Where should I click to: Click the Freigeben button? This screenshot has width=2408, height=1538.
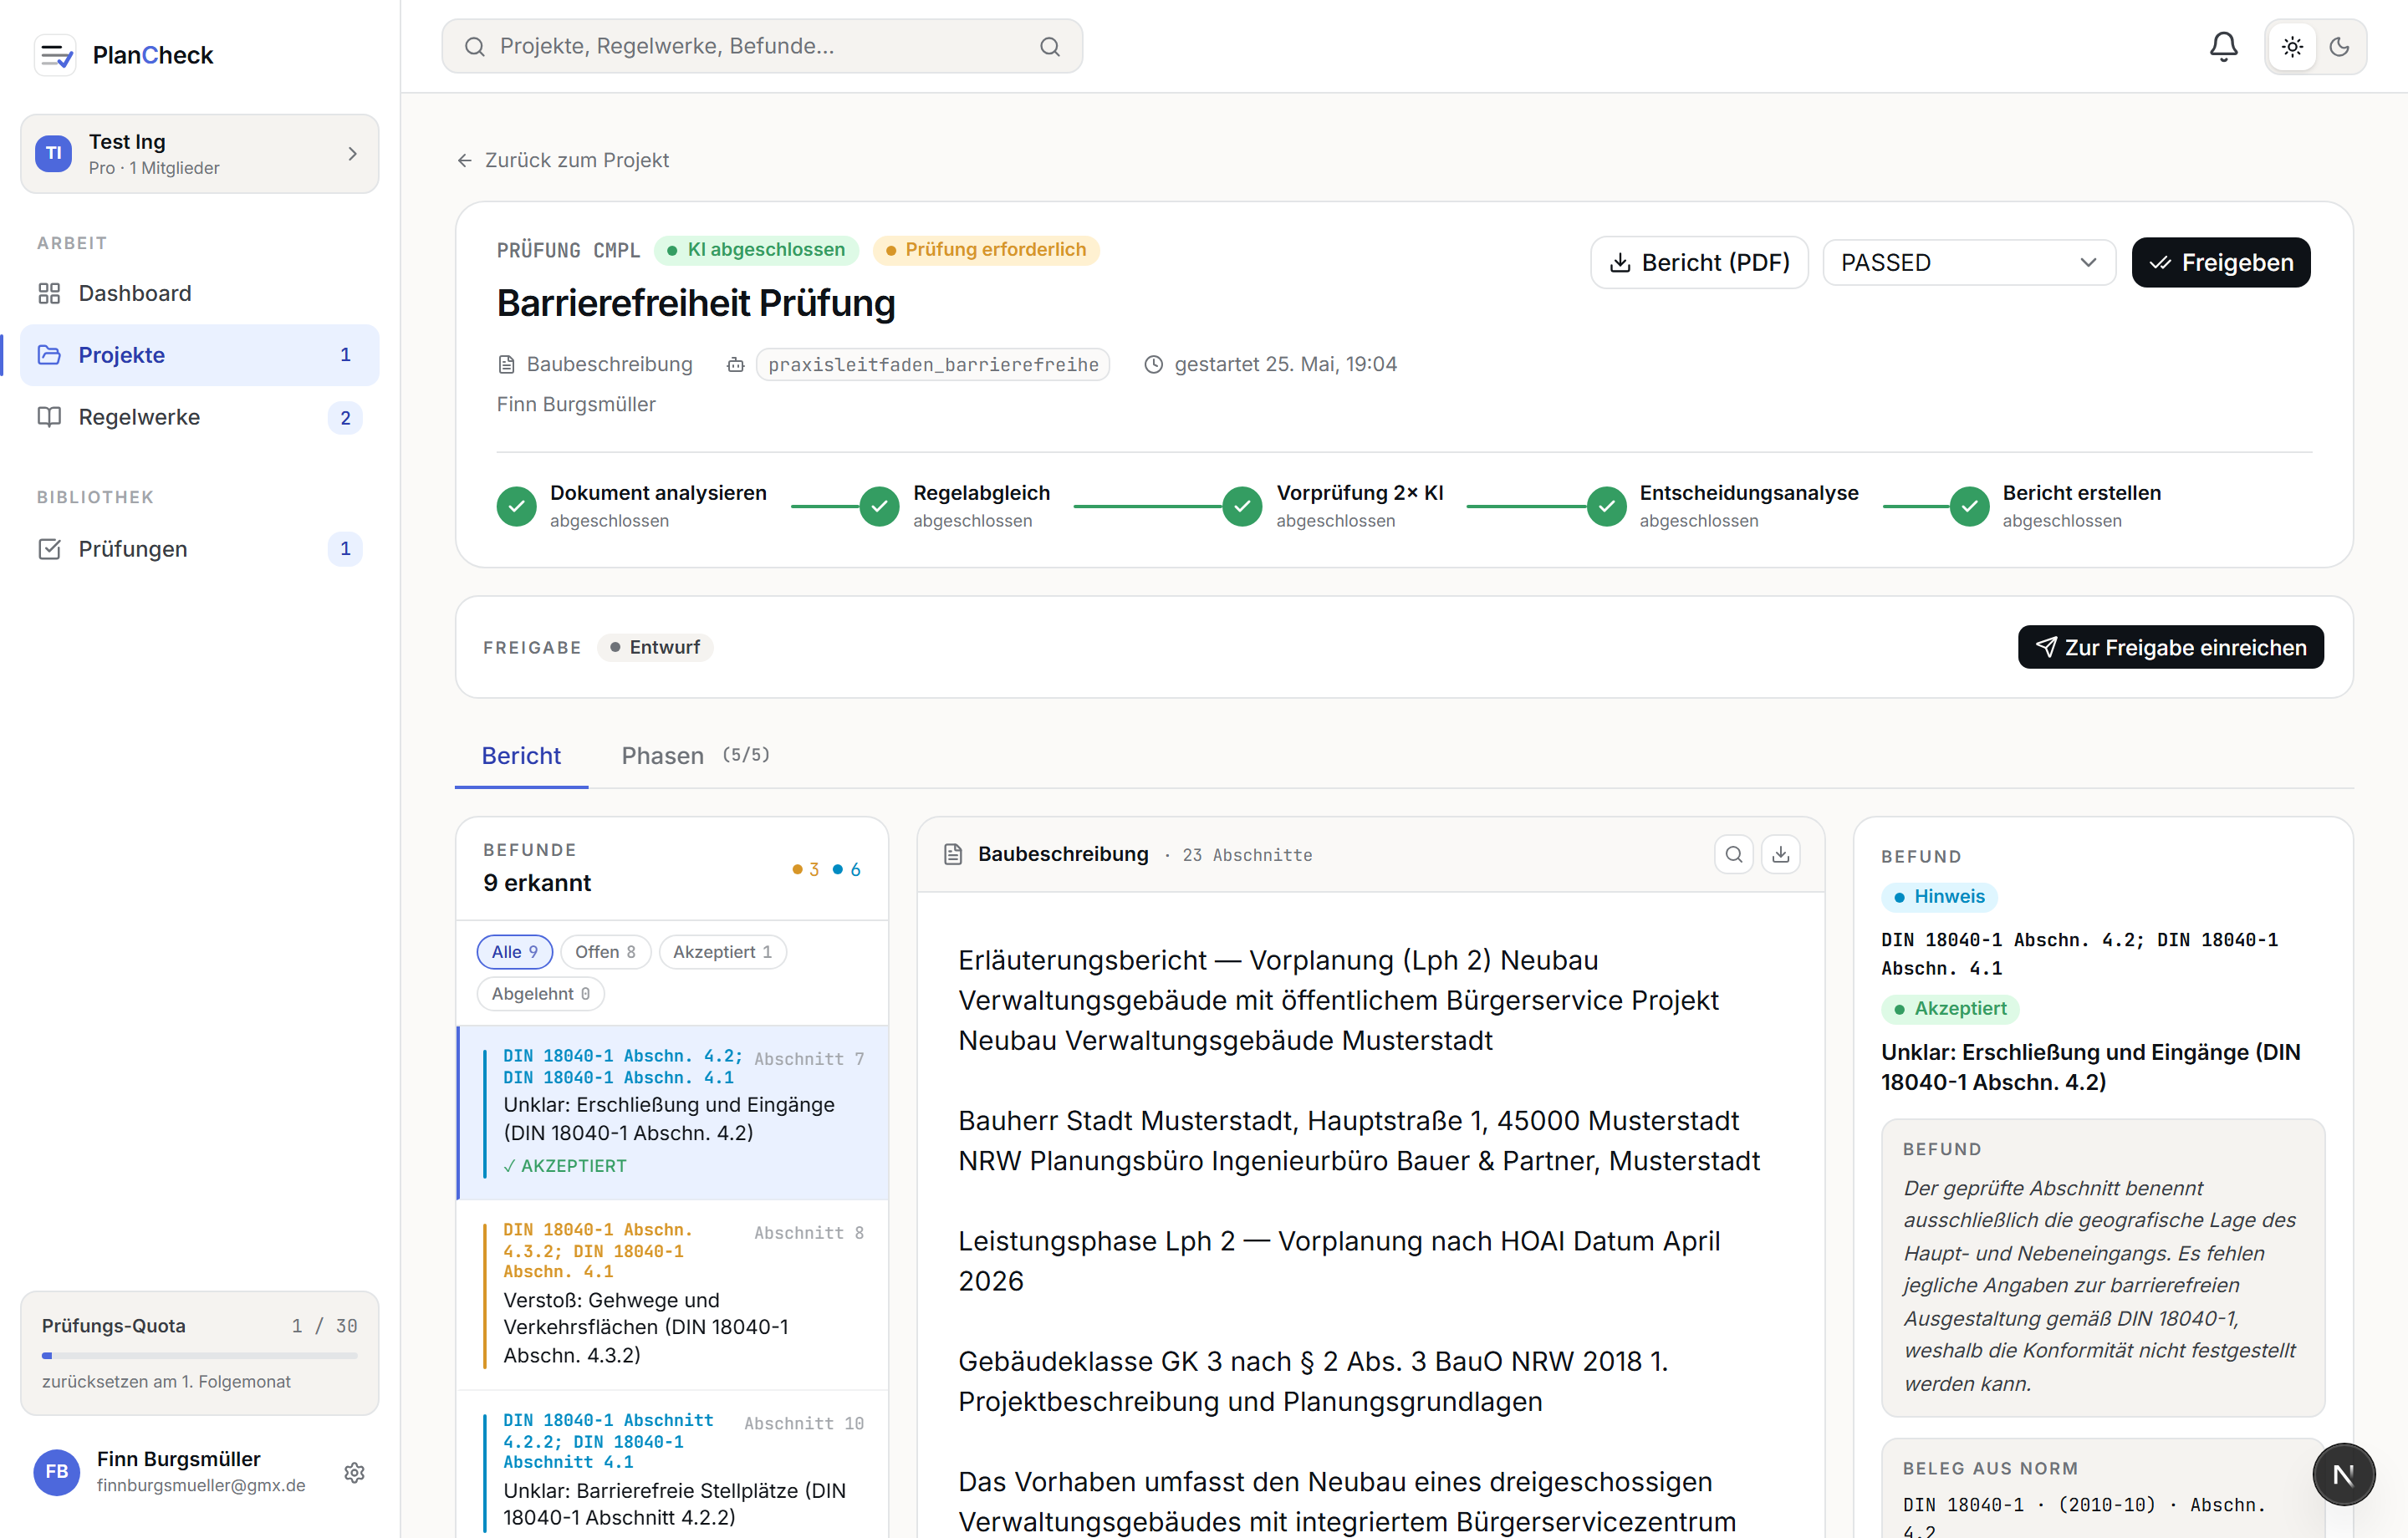[2220, 262]
